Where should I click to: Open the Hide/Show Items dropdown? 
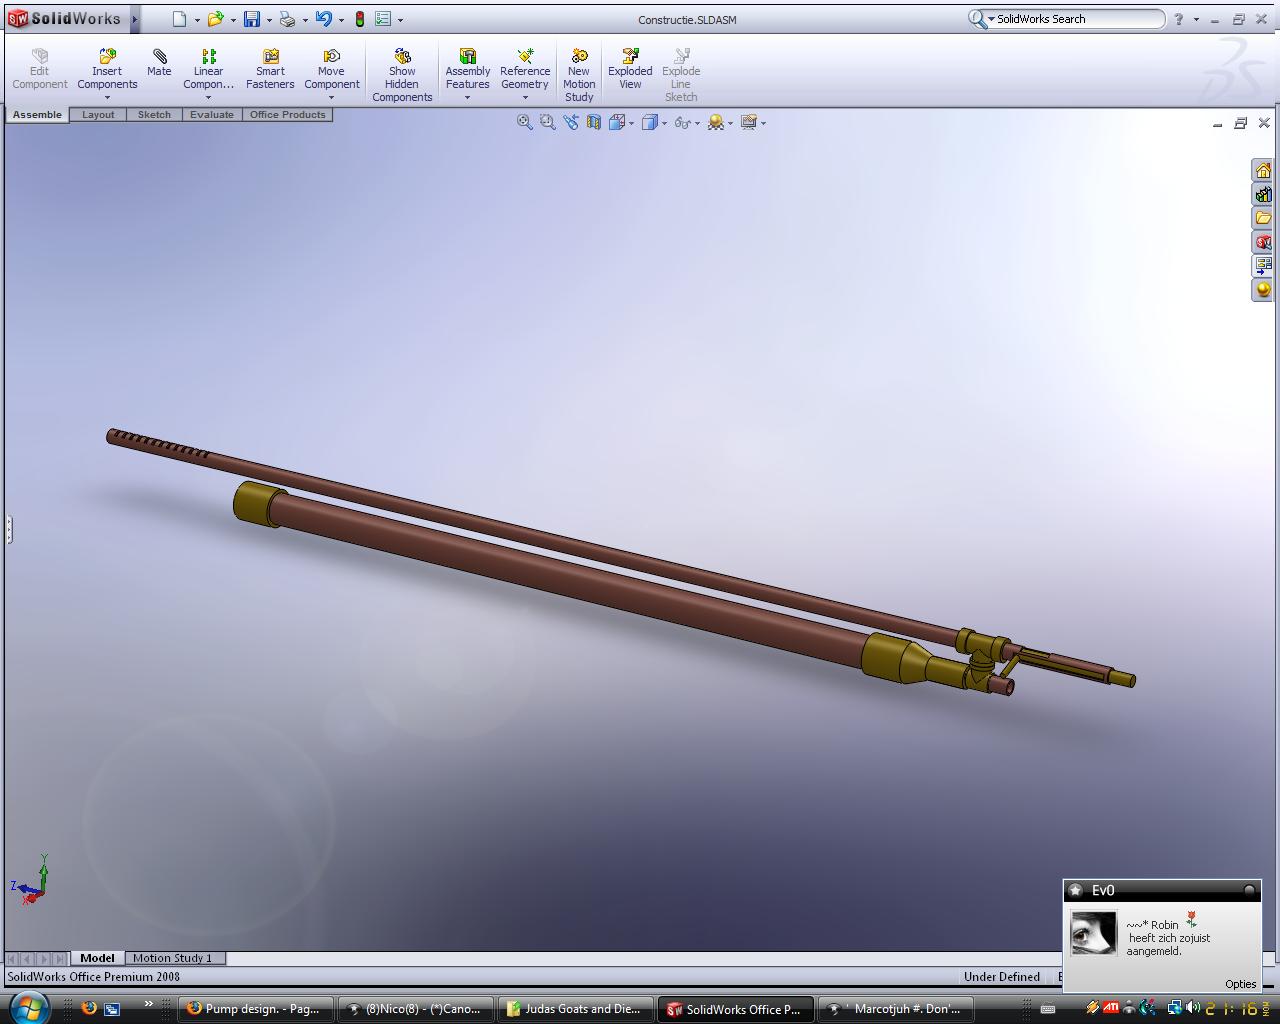697,123
